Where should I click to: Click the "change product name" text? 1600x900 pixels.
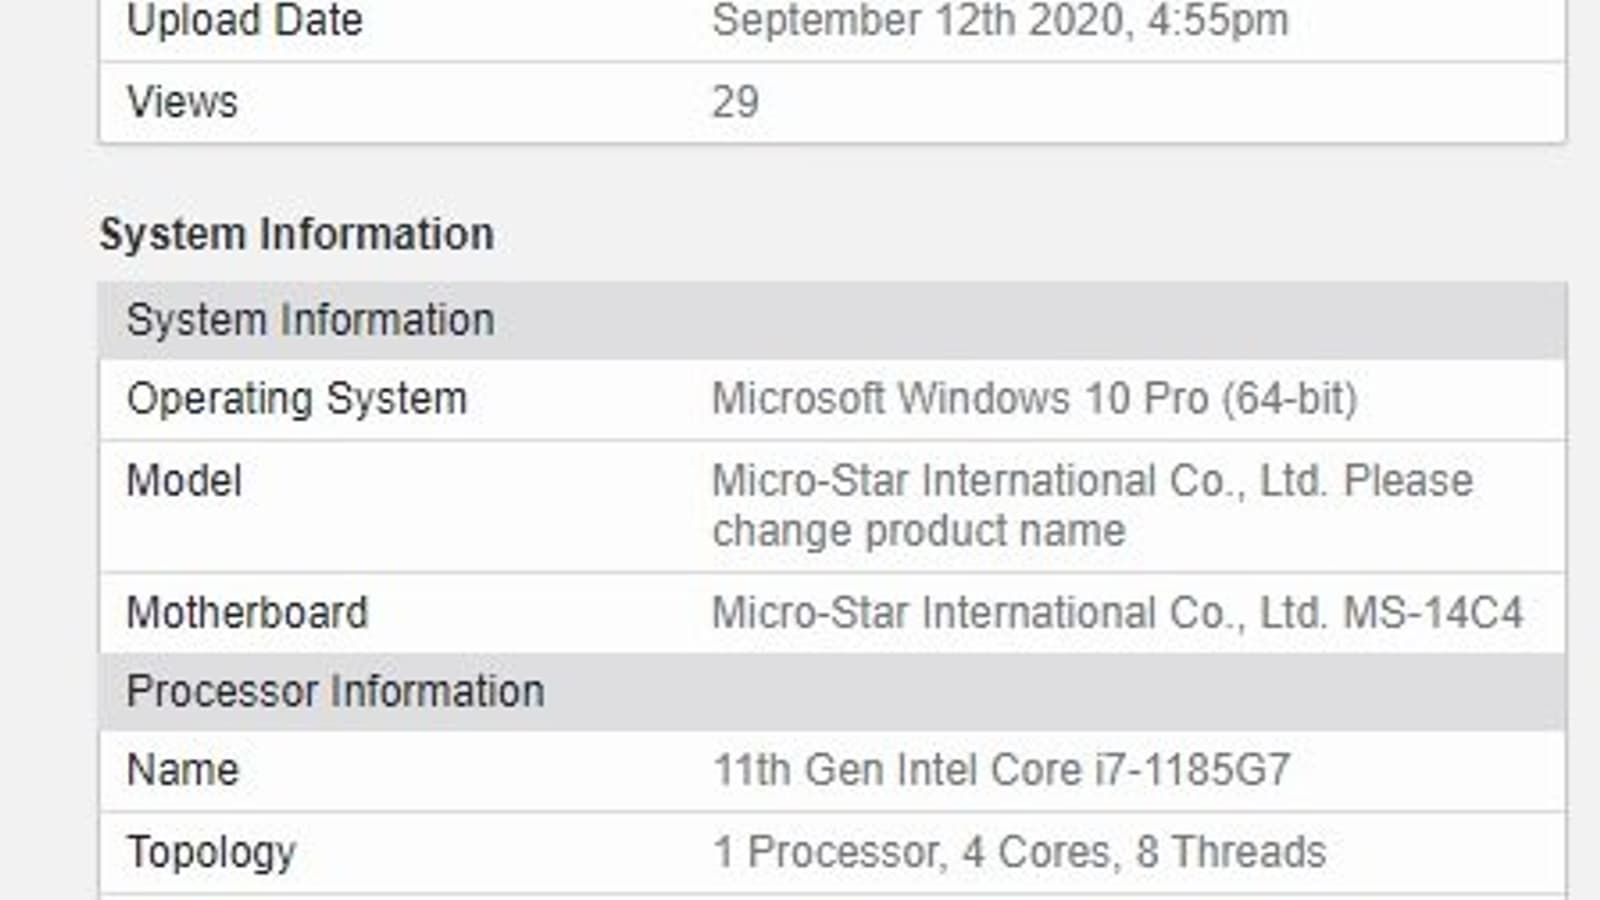(918, 531)
